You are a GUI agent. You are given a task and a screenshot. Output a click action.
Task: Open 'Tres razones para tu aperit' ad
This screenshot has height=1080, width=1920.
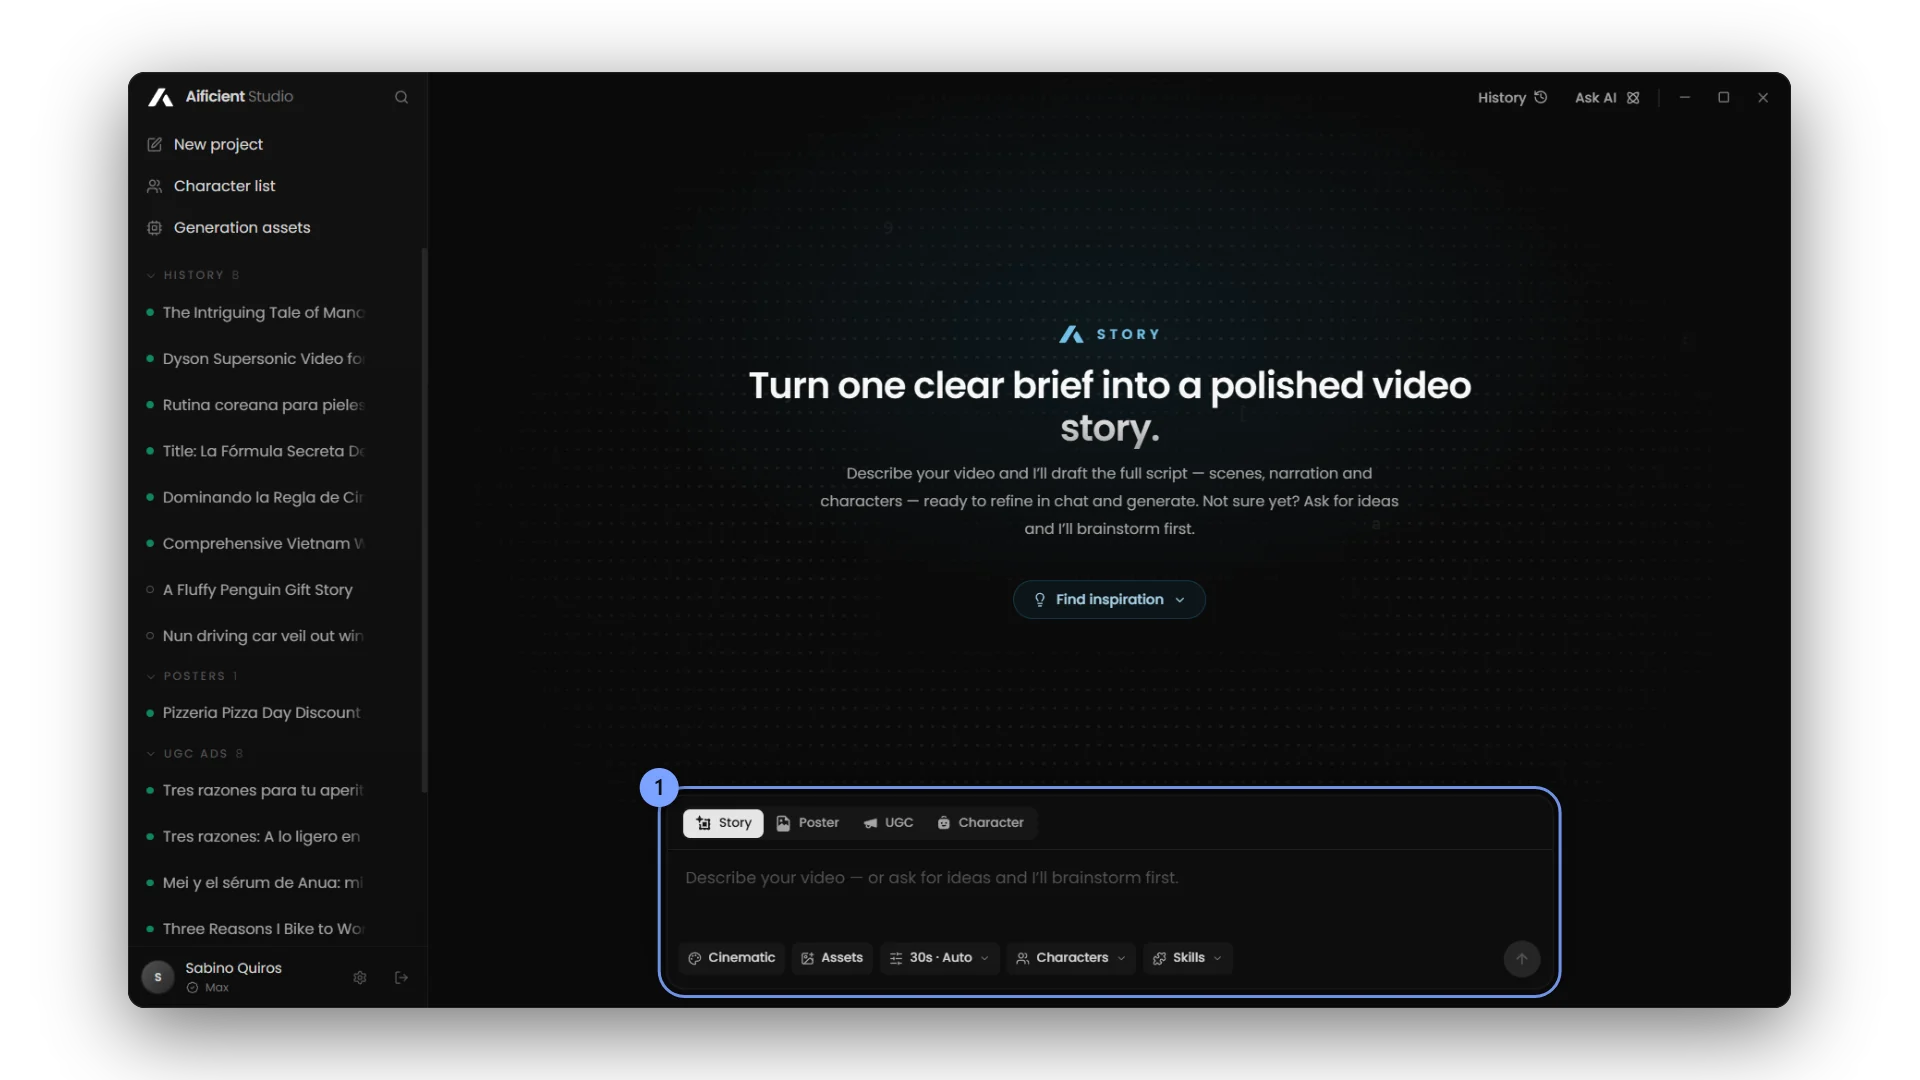pyautogui.click(x=255, y=790)
